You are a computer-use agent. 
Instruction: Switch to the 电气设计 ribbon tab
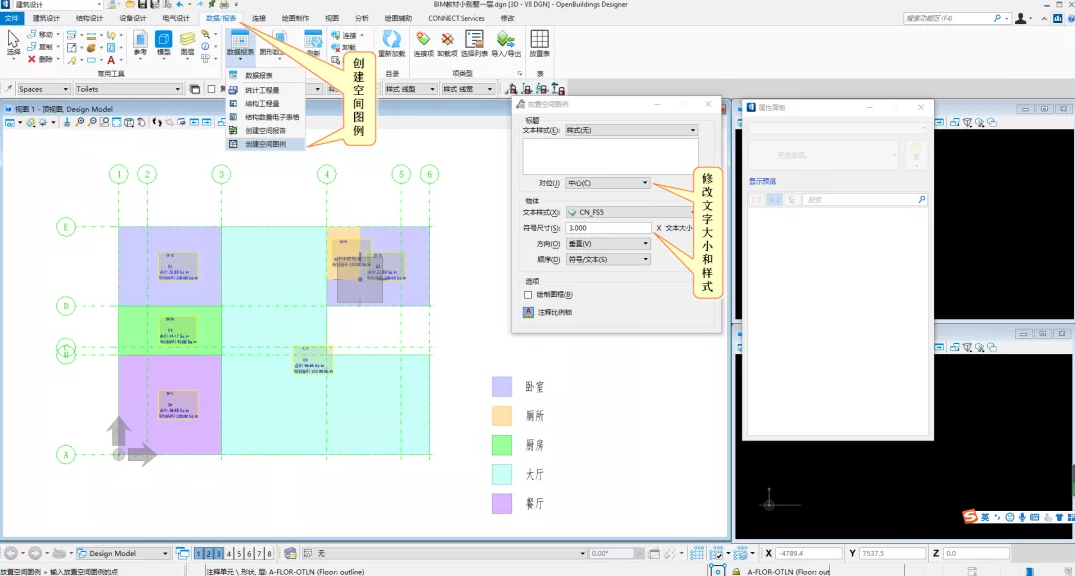(x=176, y=19)
